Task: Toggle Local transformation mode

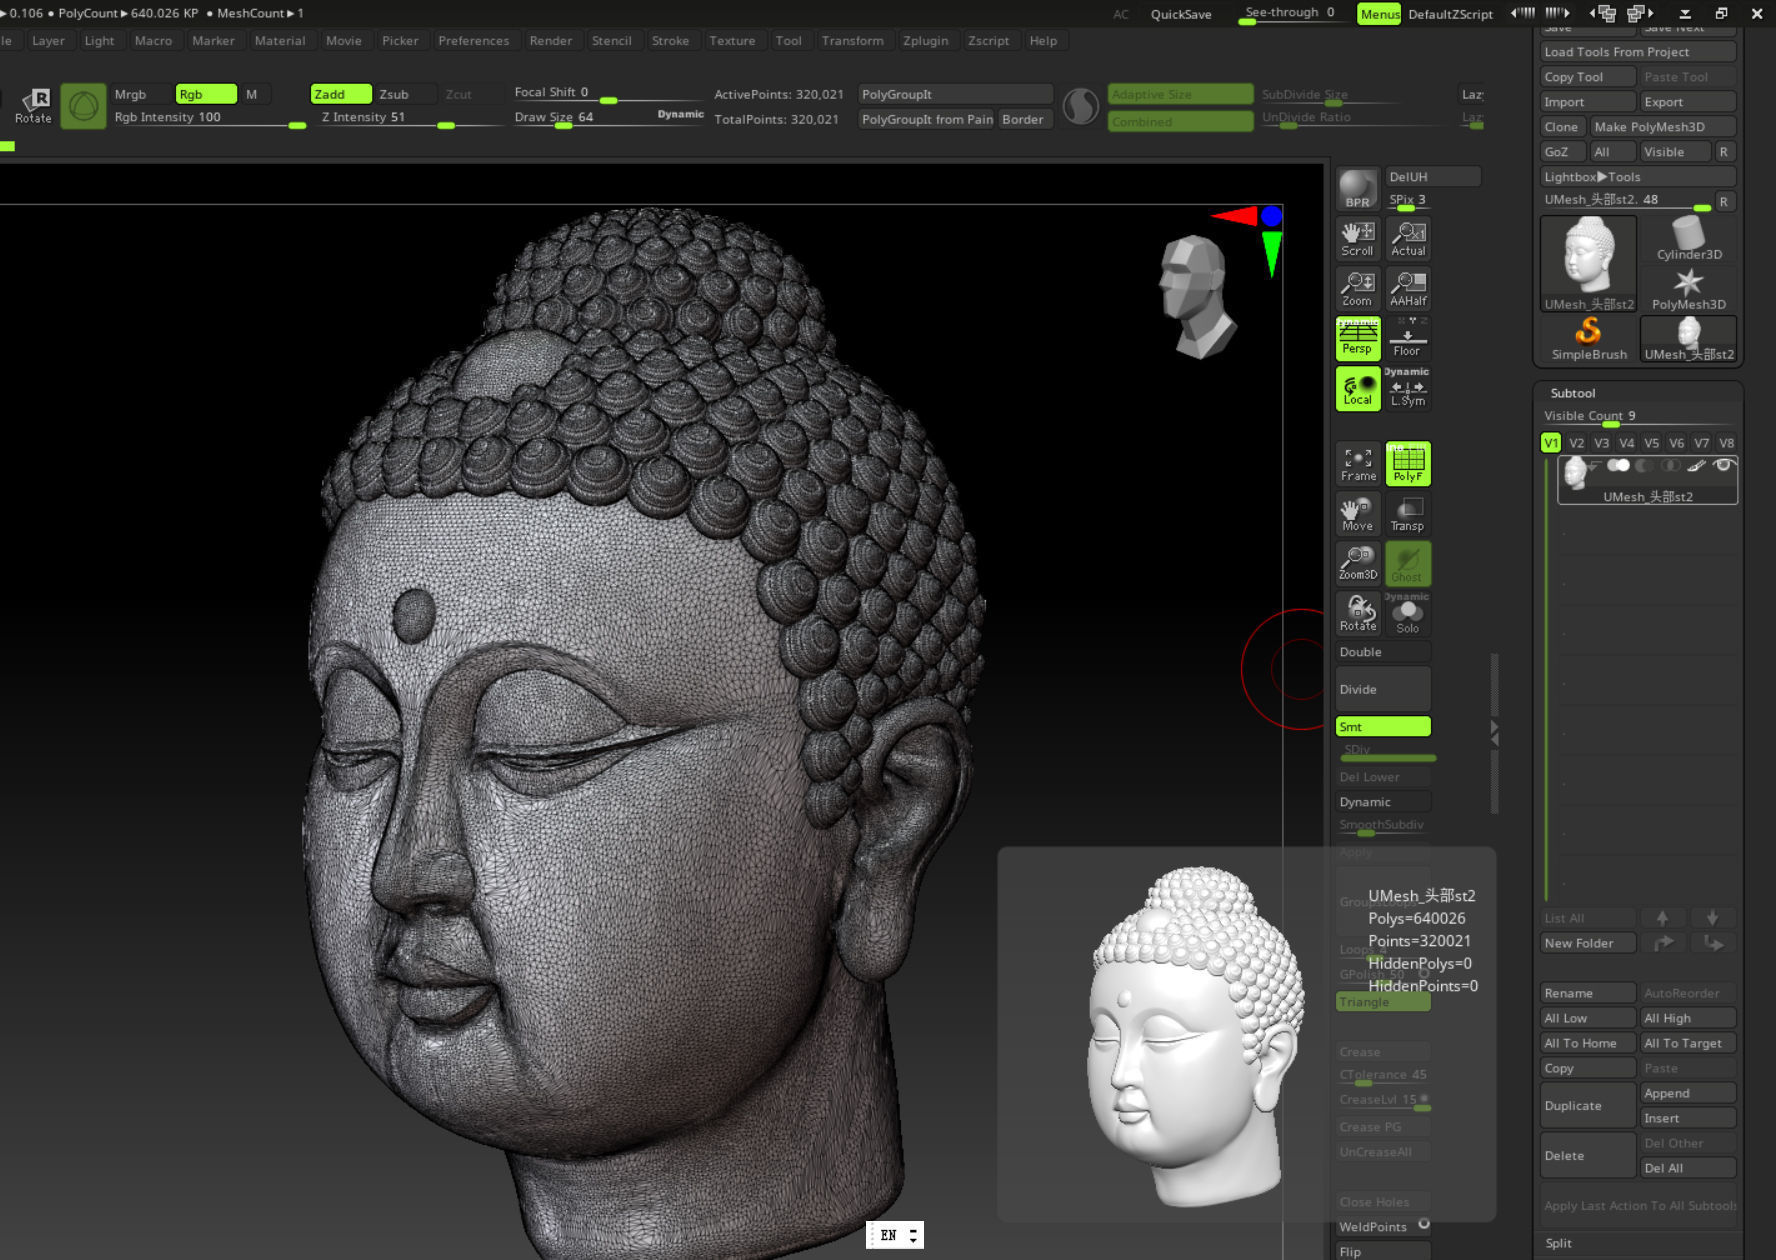Action: (1358, 389)
